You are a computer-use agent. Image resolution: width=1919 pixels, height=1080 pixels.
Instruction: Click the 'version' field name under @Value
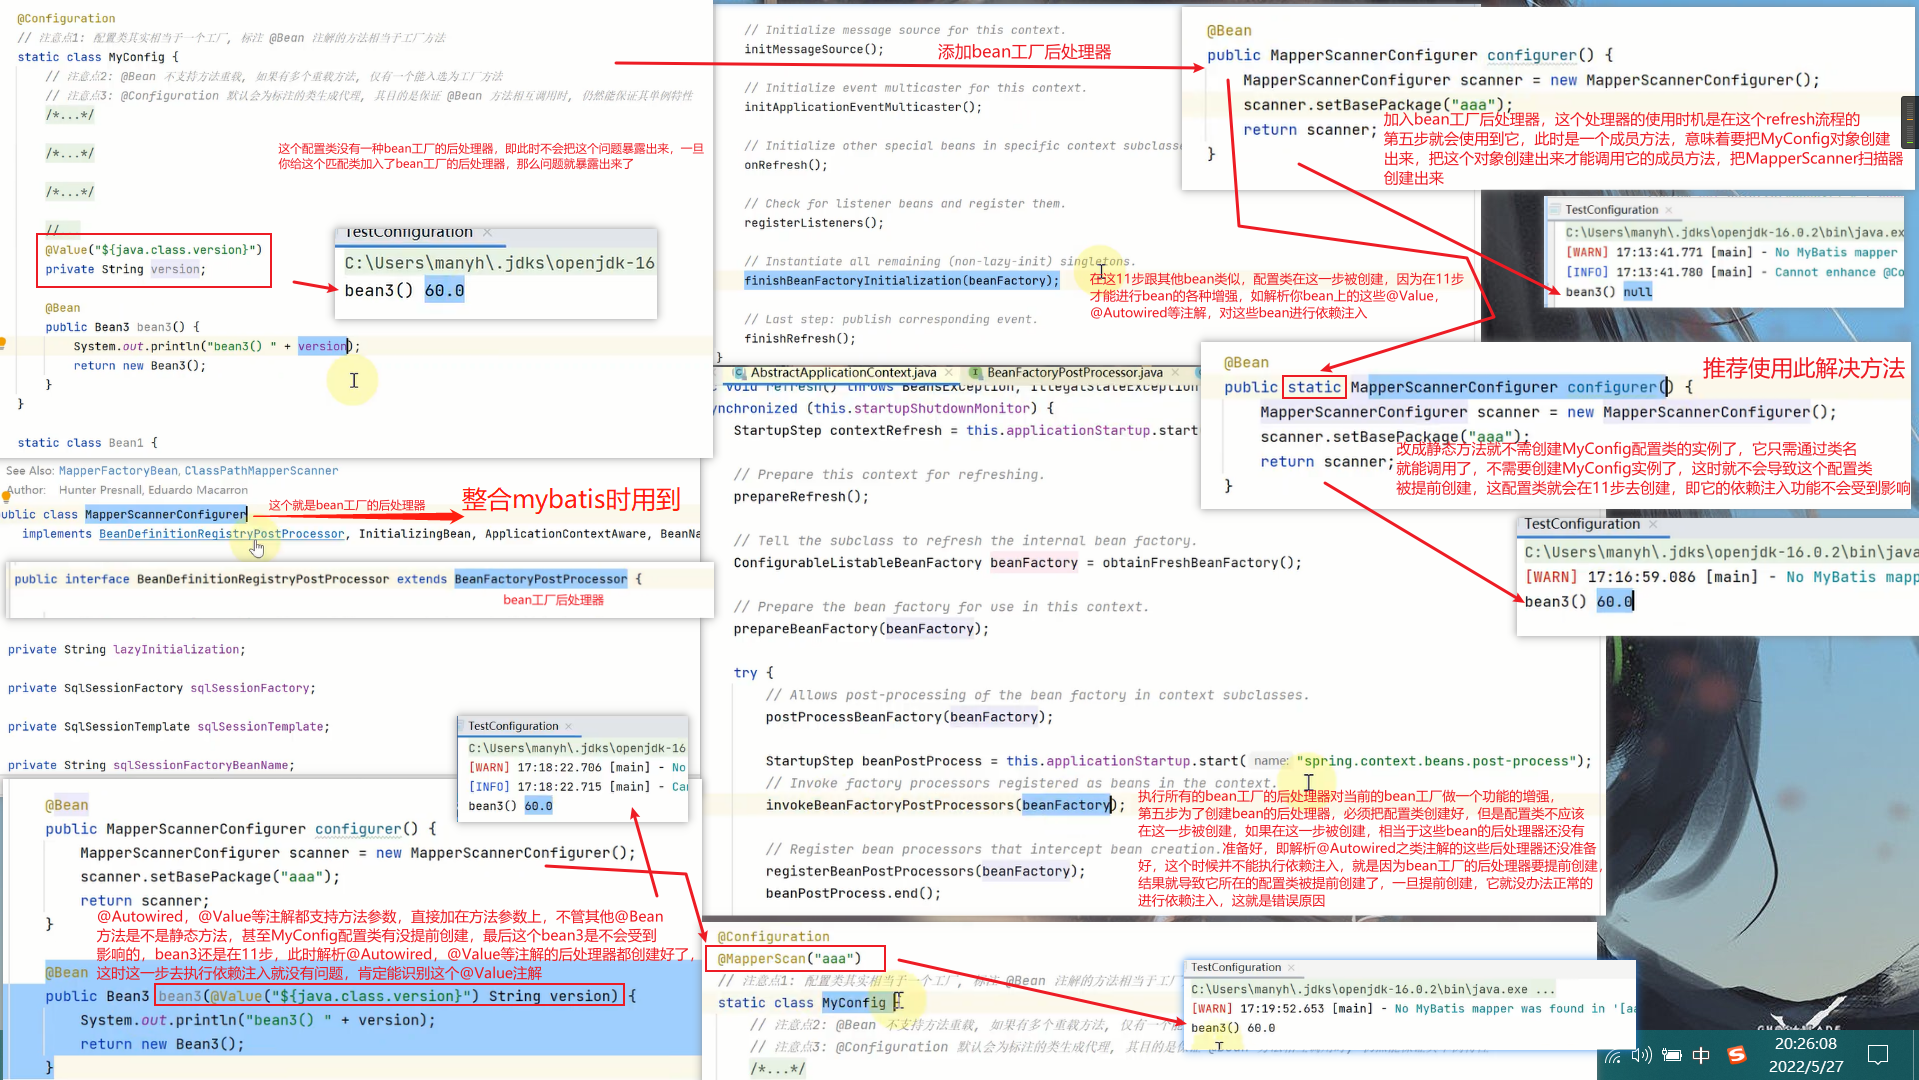tap(175, 269)
